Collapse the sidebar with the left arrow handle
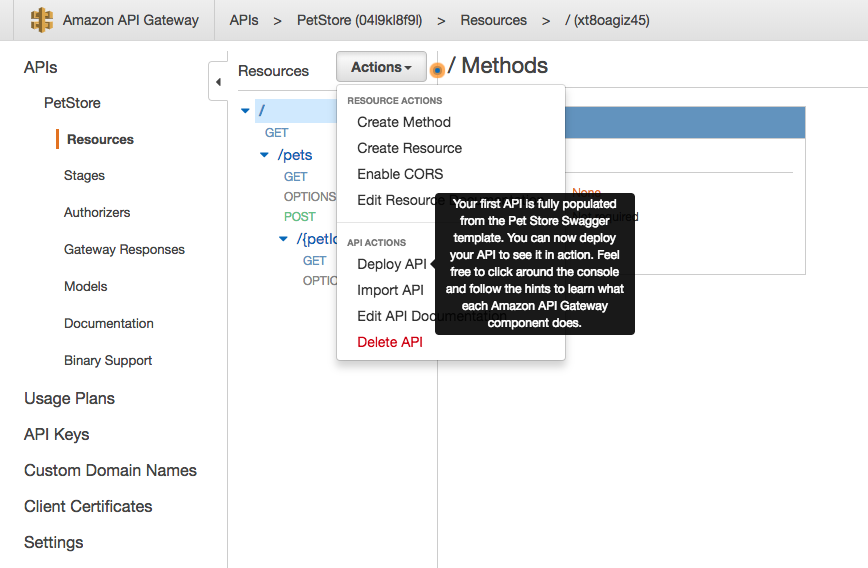Viewport: 868px width, 568px height. (x=218, y=82)
